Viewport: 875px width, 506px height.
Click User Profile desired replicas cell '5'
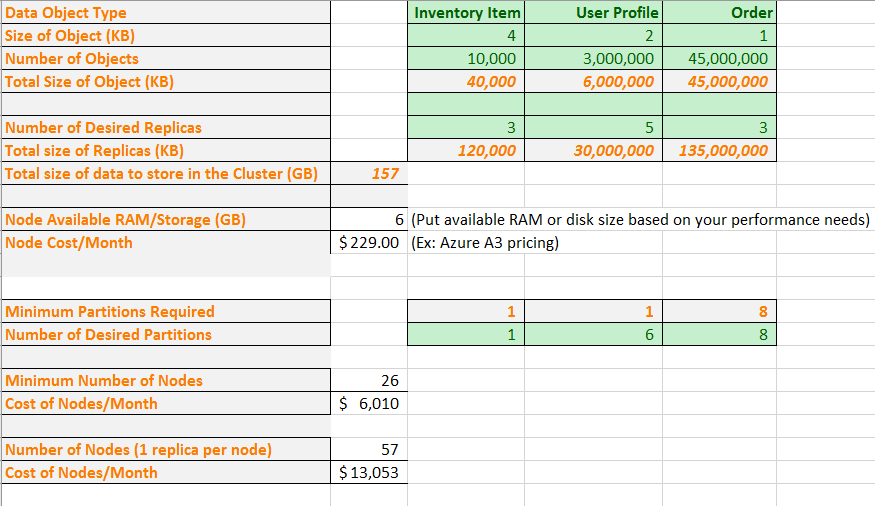click(x=593, y=127)
